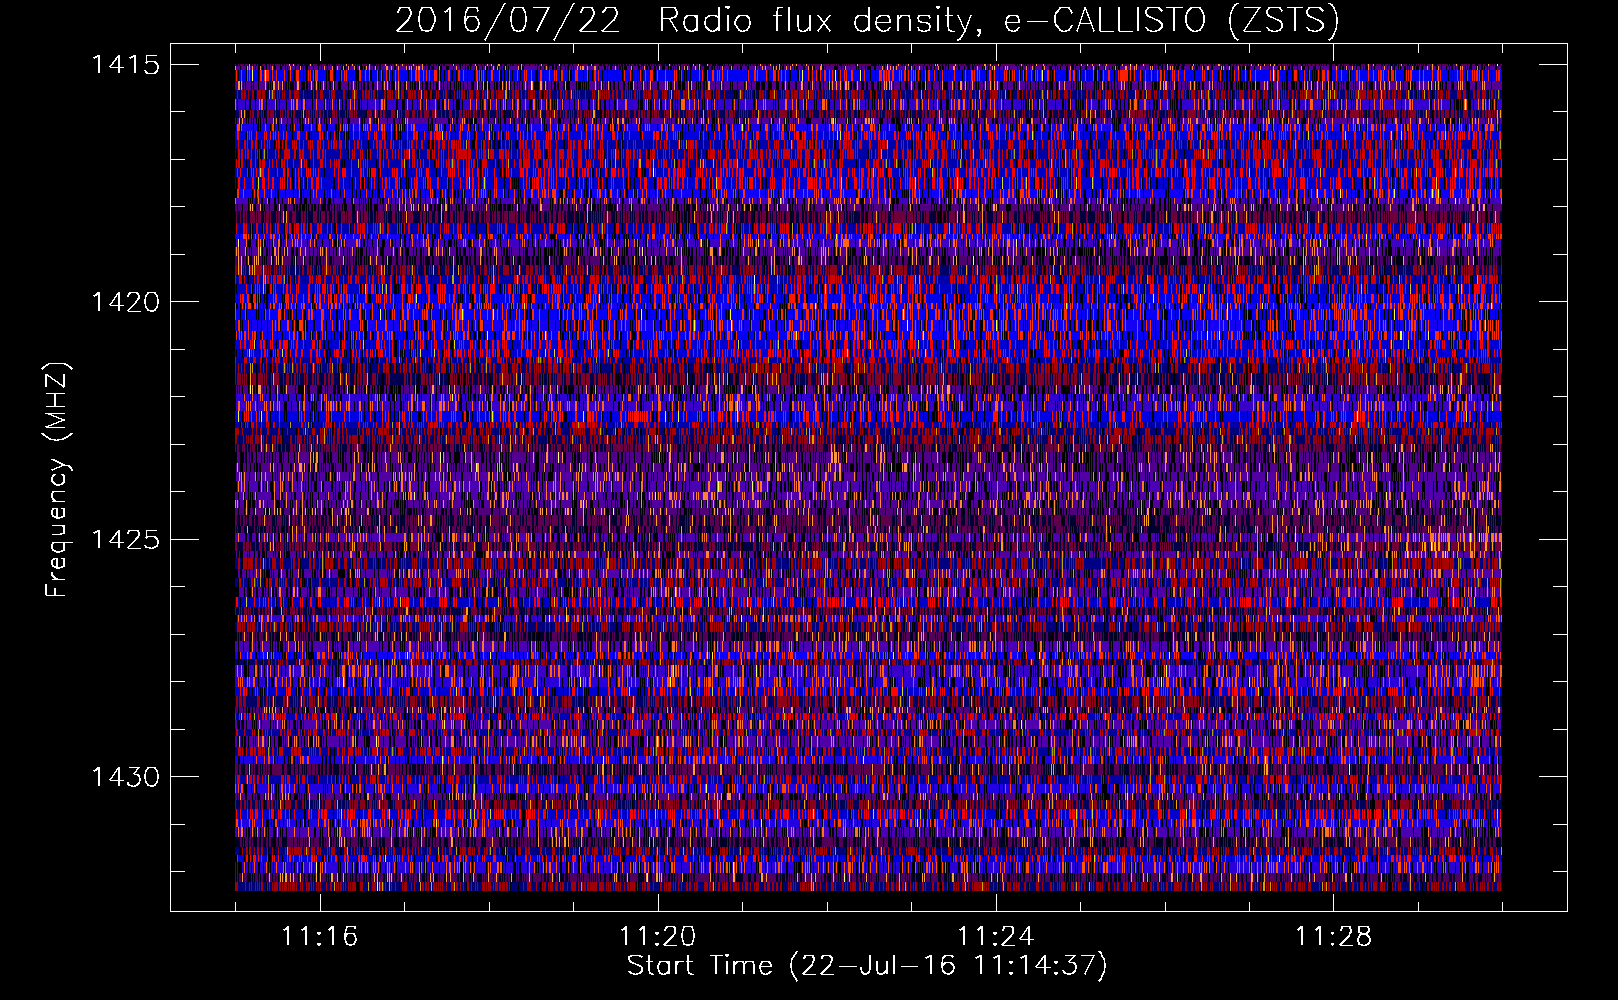This screenshot has width=1618, height=1000.
Task: Click the 1430 frequency axis label
Action: (125, 777)
